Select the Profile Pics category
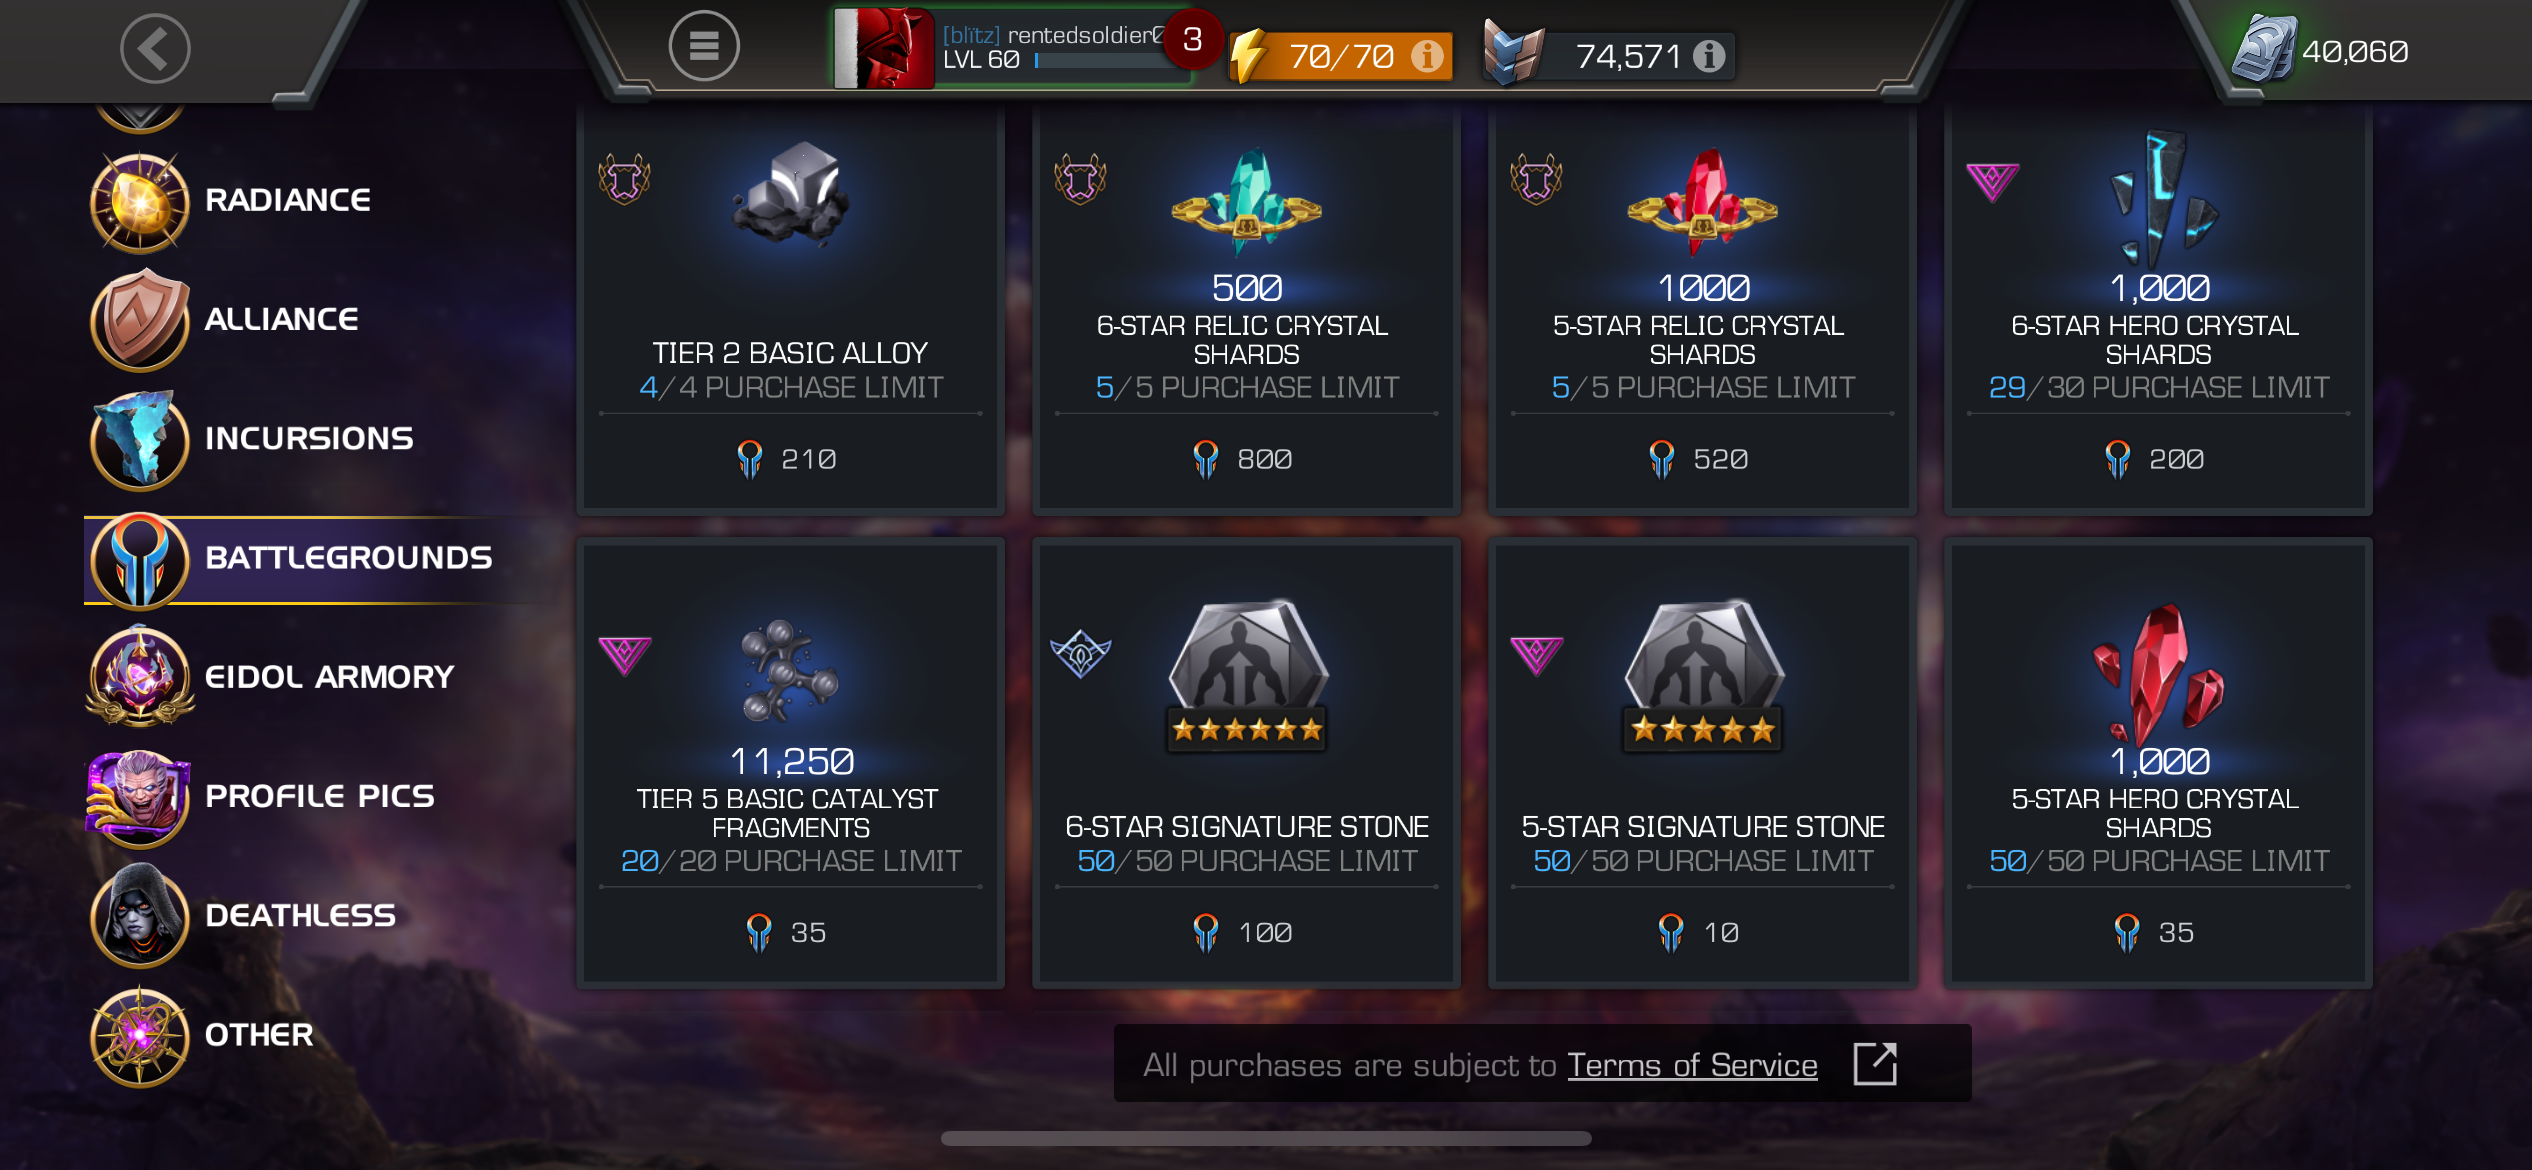This screenshot has height=1170, width=2532. [x=262, y=796]
